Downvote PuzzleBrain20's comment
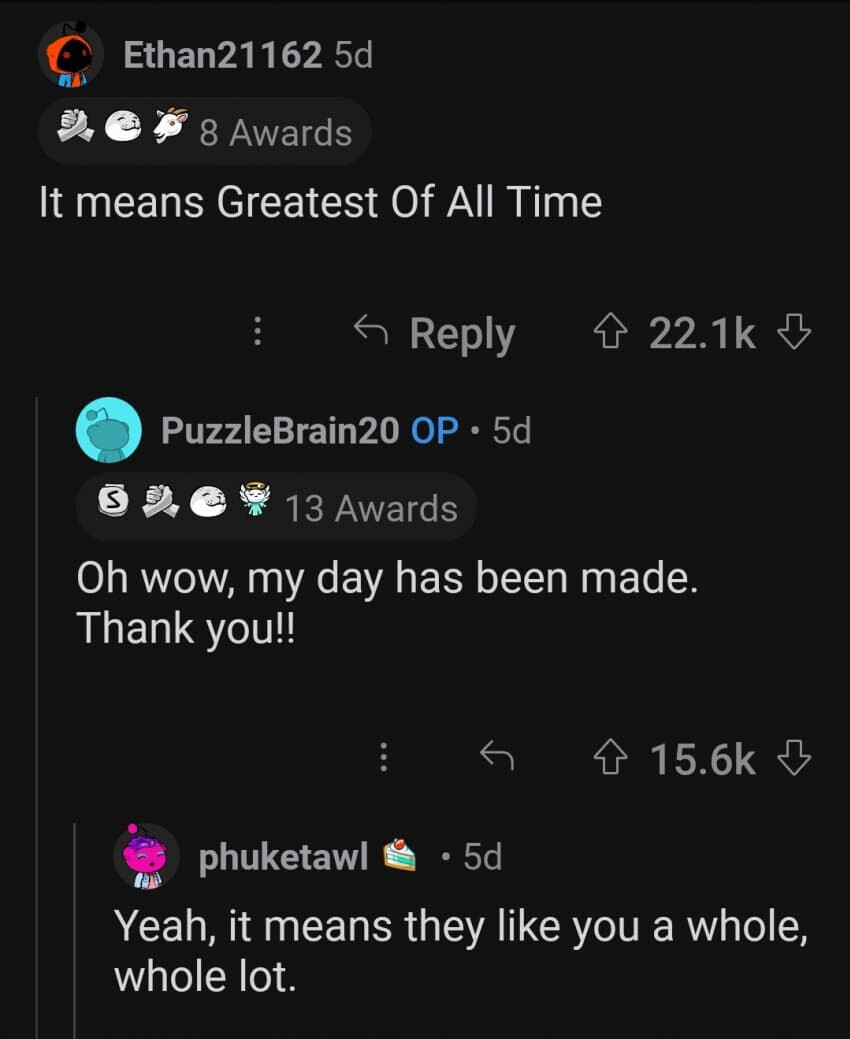850x1039 pixels. coord(793,759)
